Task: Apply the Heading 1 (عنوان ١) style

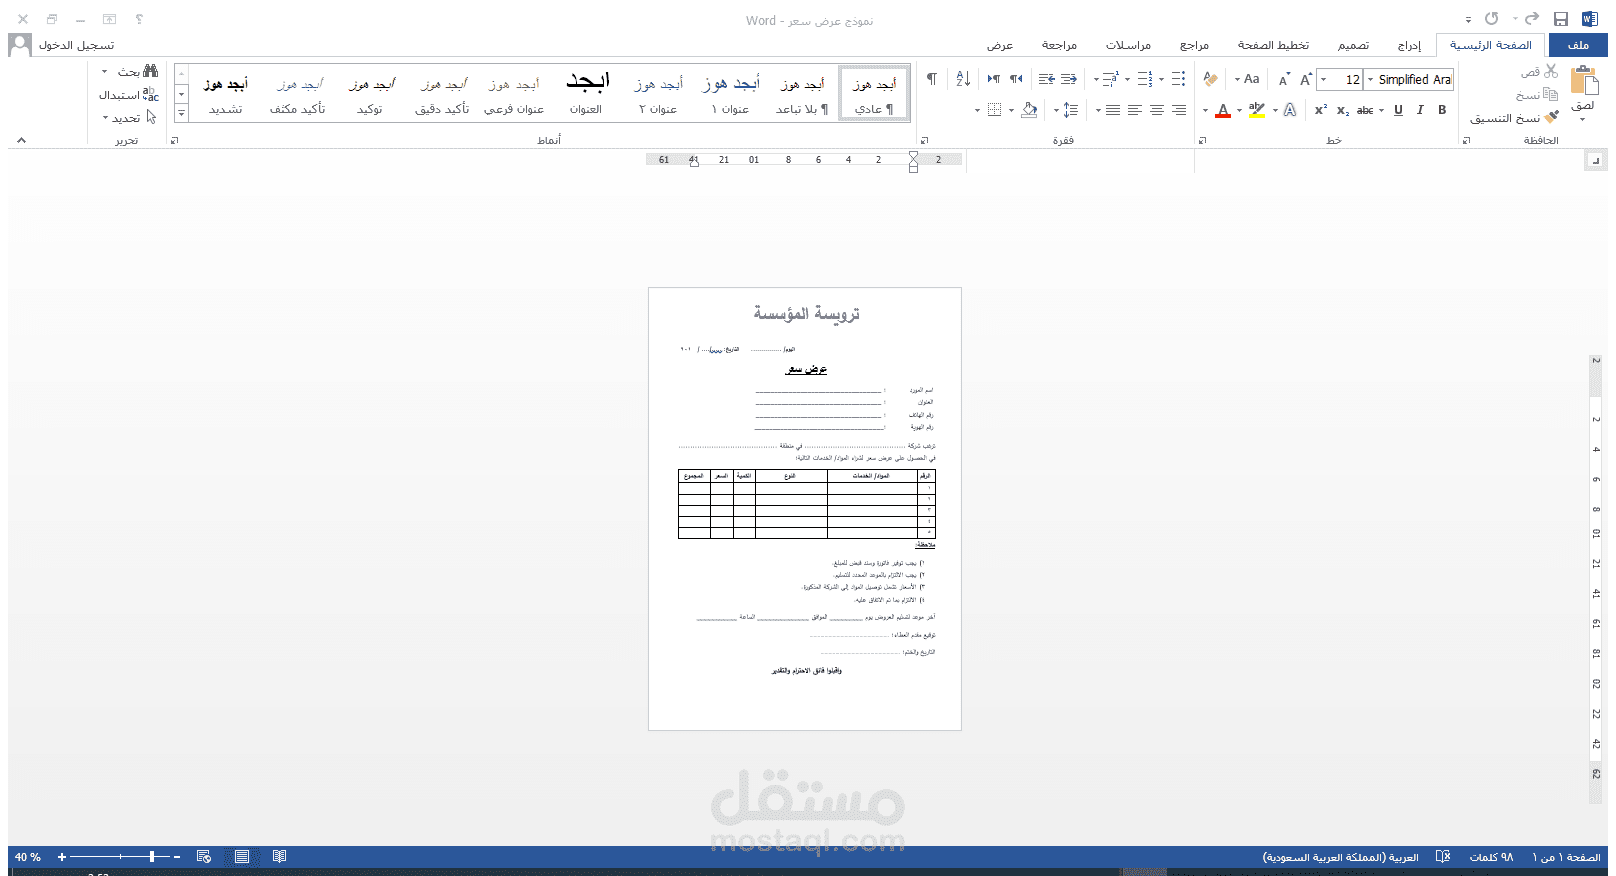Action: click(730, 94)
